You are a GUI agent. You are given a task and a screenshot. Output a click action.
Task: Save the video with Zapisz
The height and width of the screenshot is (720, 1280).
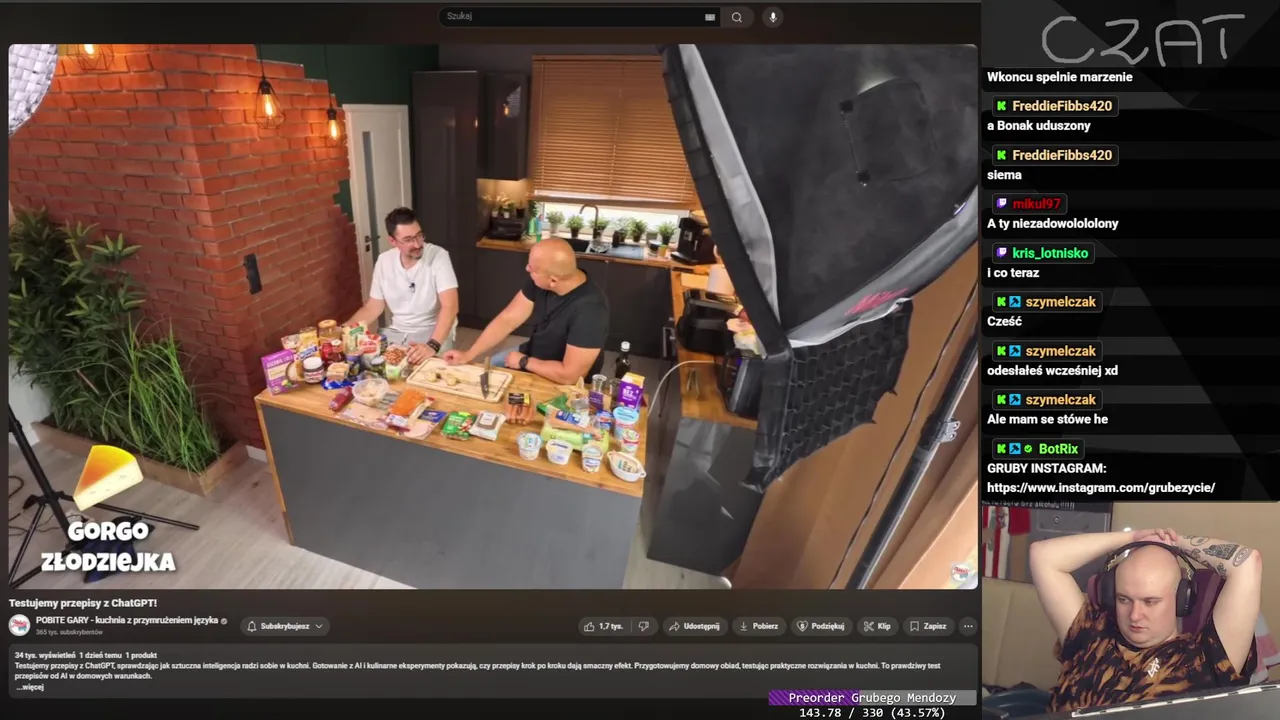(928, 626)
